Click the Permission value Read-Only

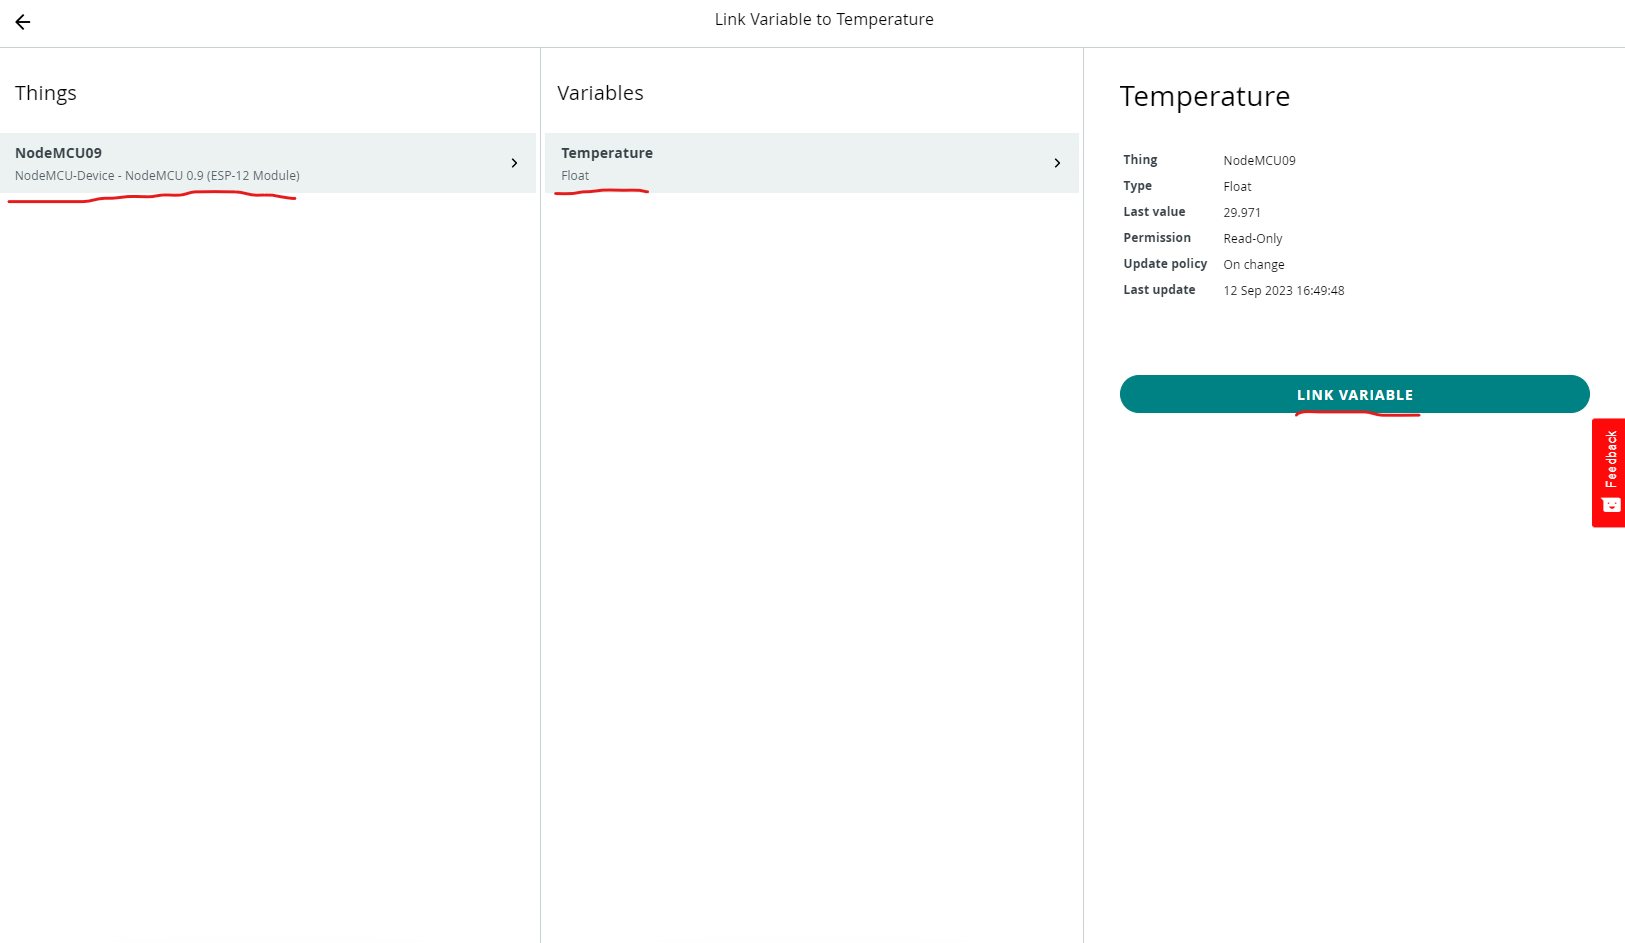[1252, 238]
